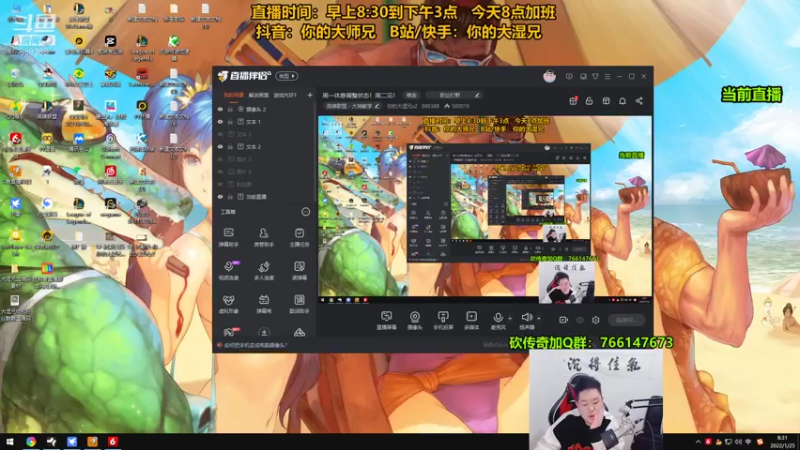Toggle lock on 当前直播 layer

[x=230, y=196]
